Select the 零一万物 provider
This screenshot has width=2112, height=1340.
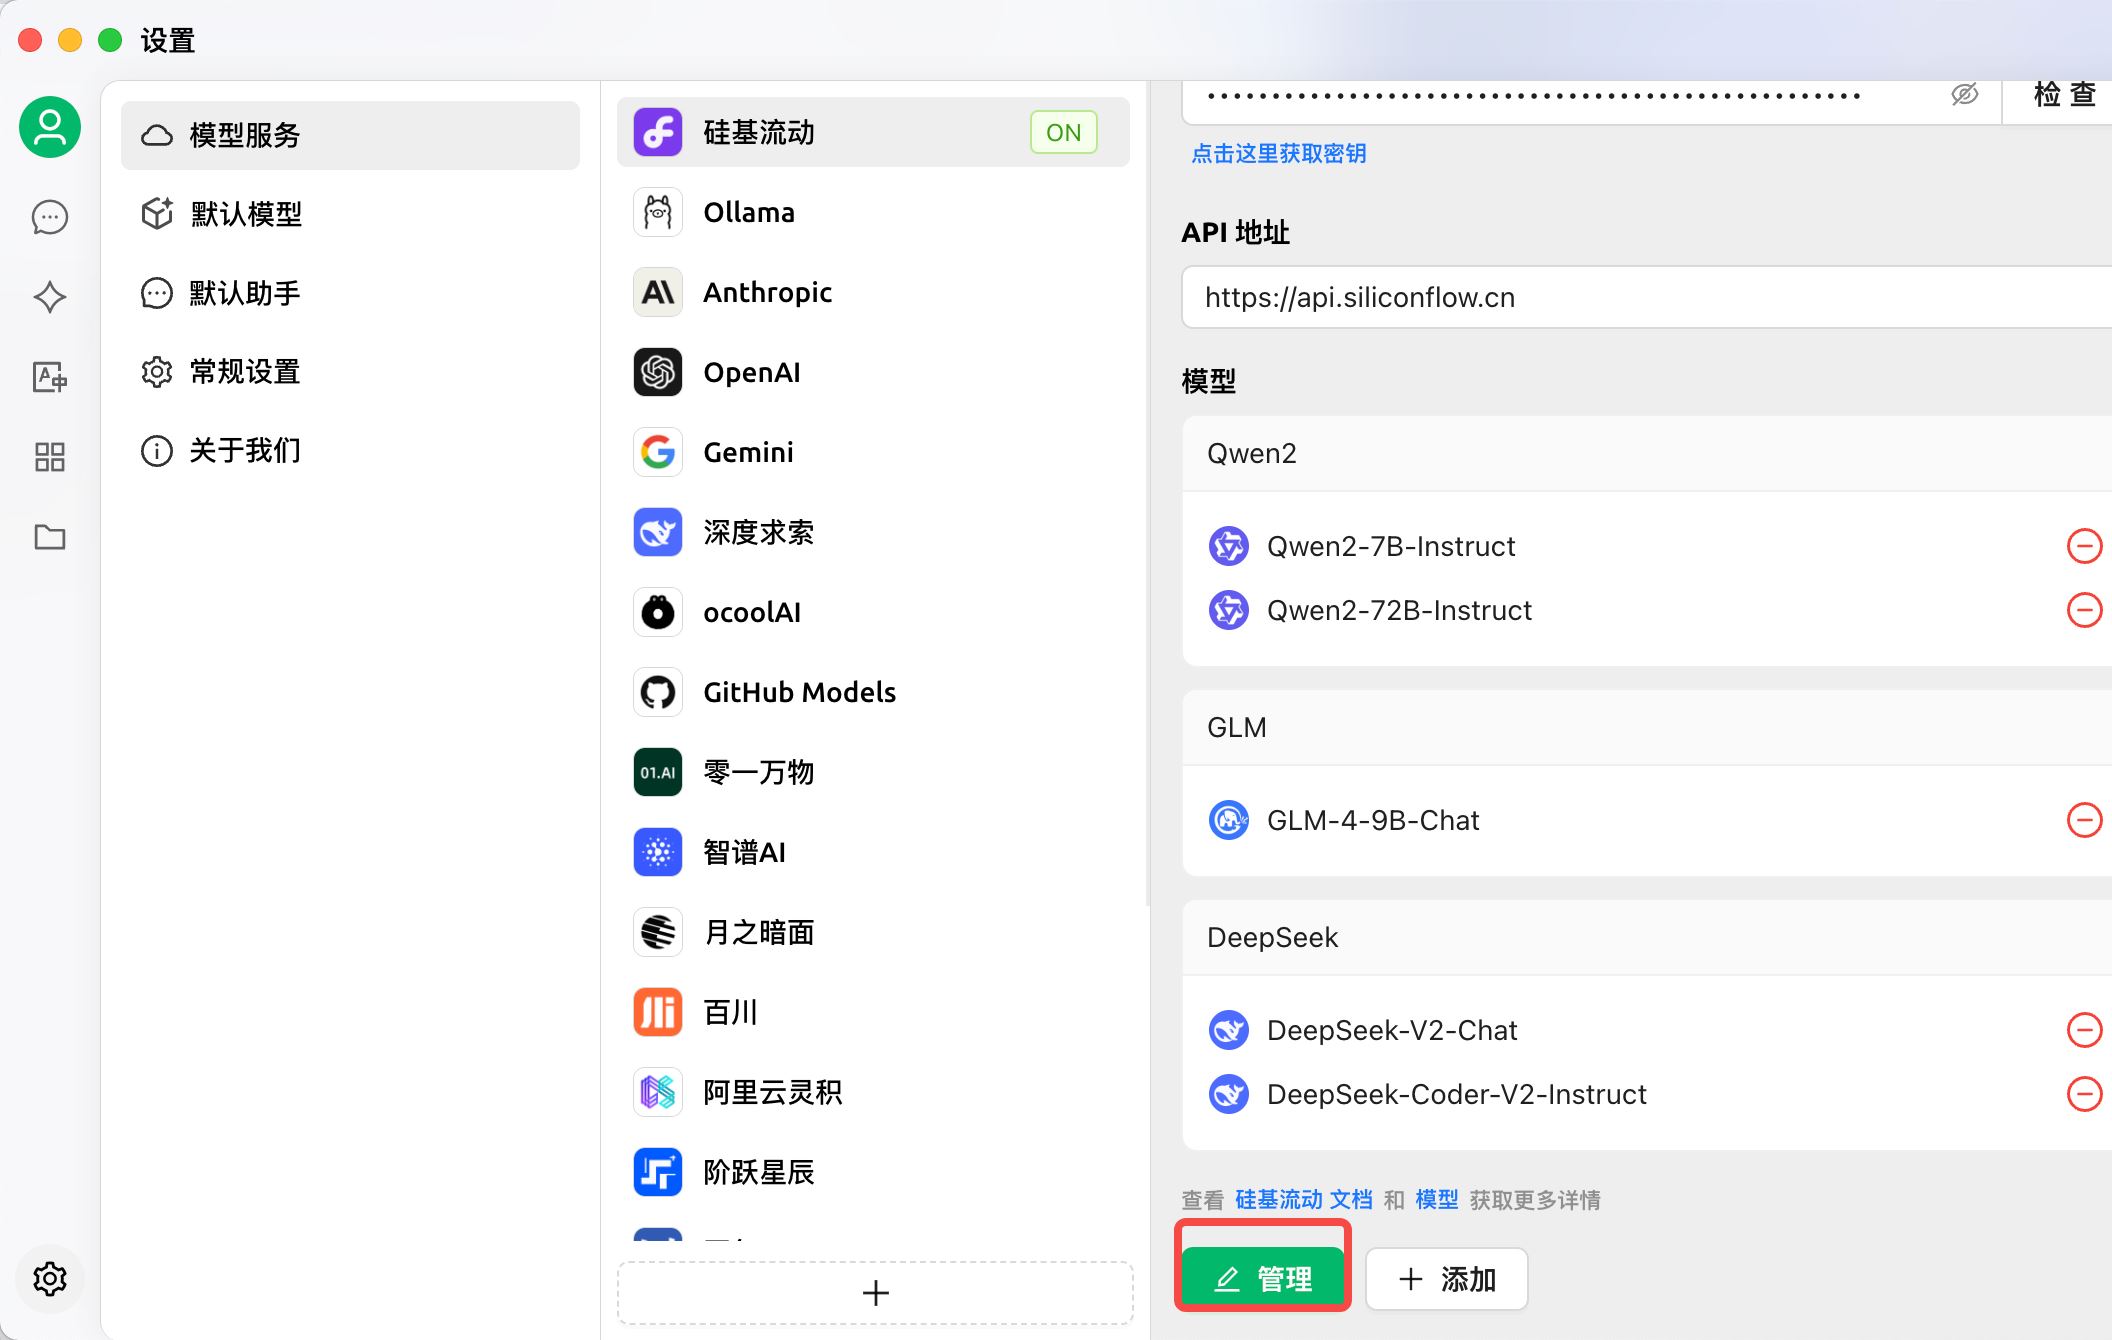tap(758, 772)
